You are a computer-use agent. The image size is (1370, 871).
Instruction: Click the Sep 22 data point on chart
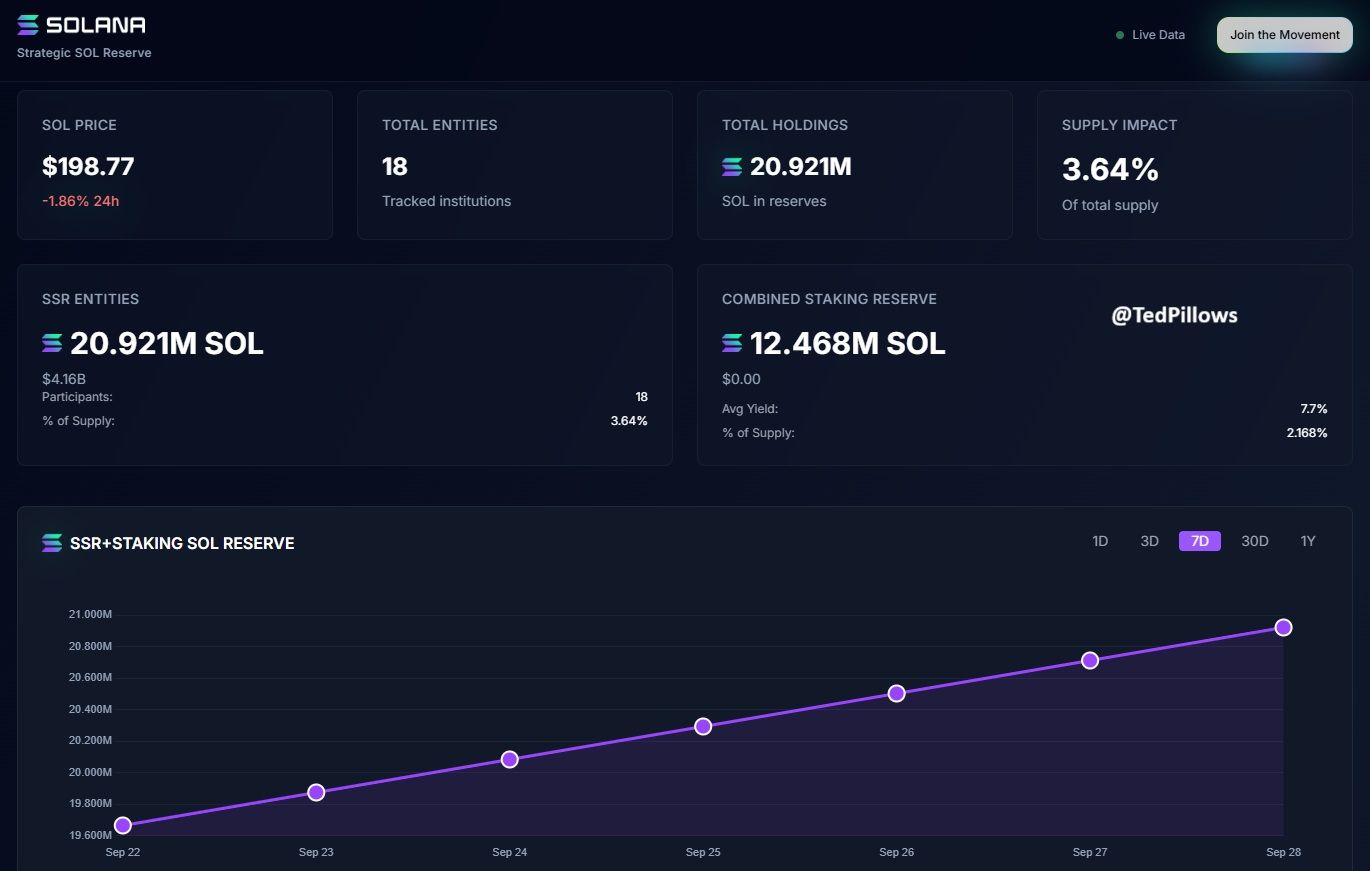(123, 825)
